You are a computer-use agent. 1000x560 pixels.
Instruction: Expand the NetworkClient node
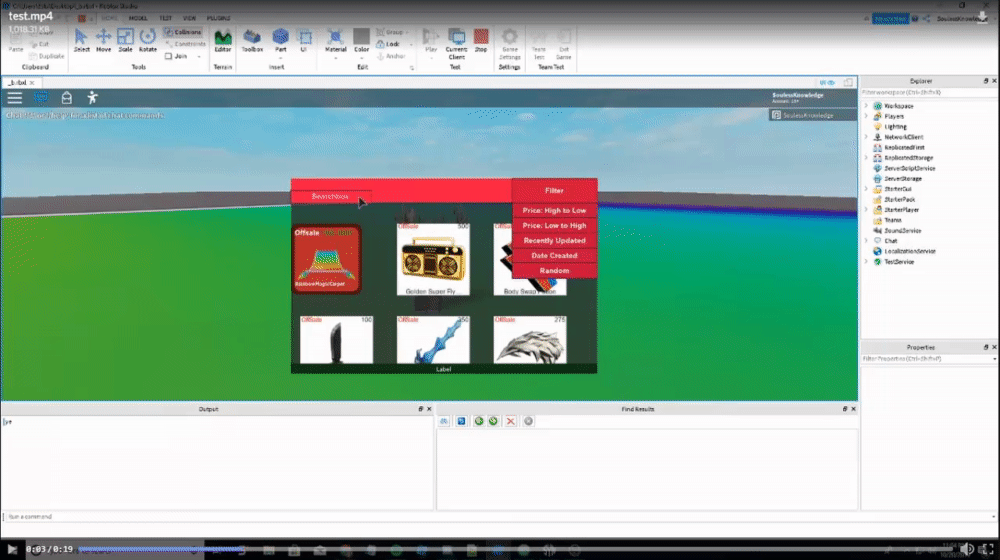pyautogui.click(x=866, y=137)
